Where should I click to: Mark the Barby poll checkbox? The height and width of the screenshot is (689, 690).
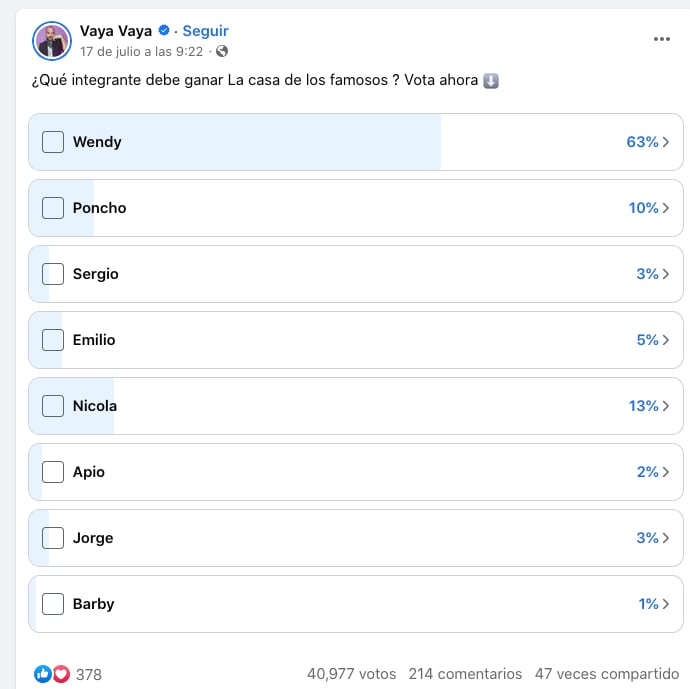pyautogui.click(x=53, y=604)
